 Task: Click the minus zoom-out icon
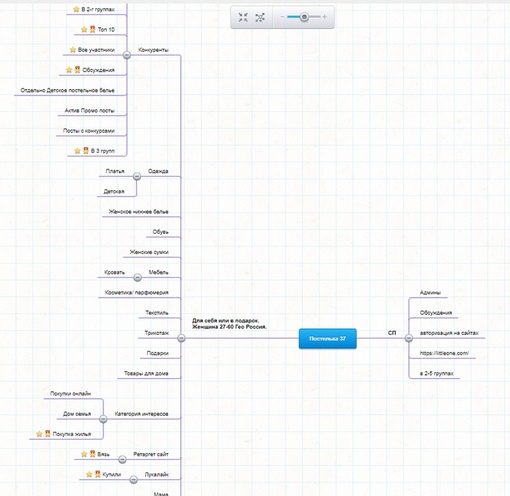pyautogui.click(x=282, y=17)
